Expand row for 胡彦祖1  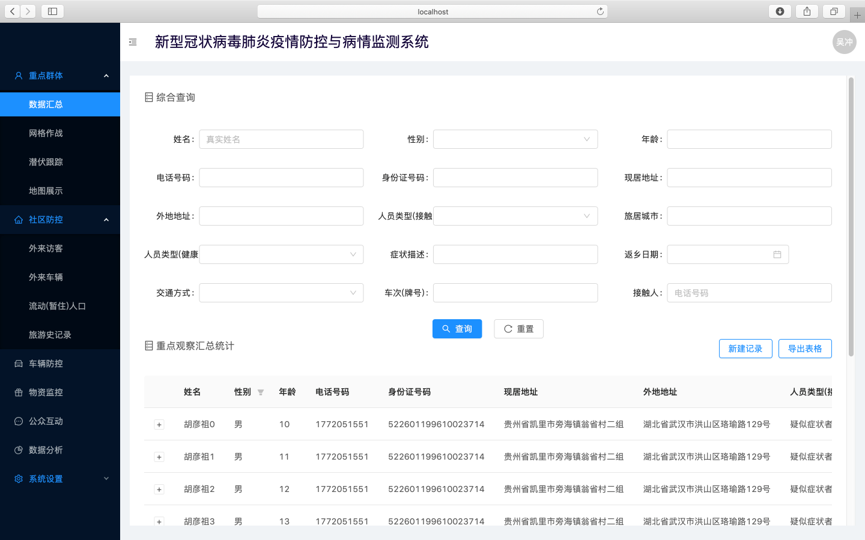click(159, 457)
